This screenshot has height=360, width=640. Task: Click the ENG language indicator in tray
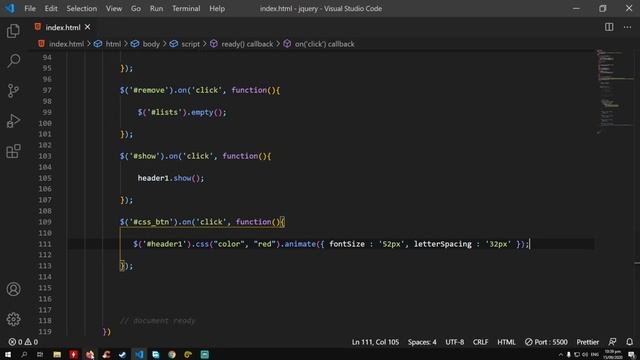[595, 354]
